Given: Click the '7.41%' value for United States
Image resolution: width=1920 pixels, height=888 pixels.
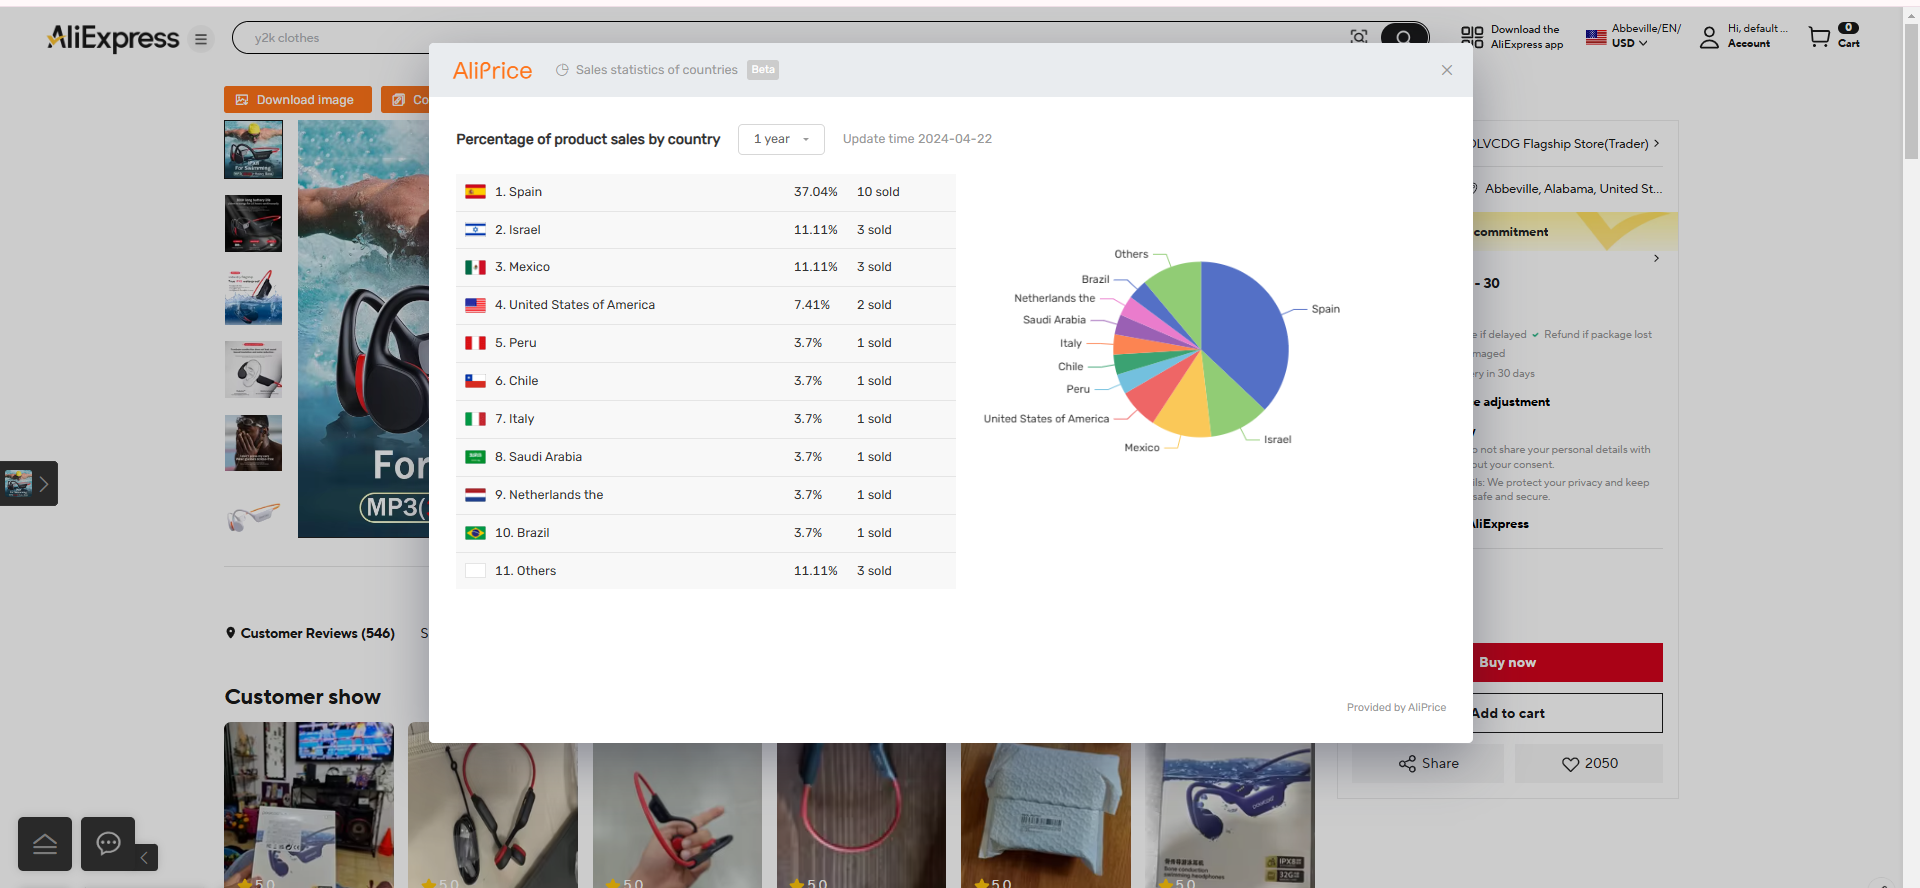Looking at the screenshot, I should pos(812,305).
